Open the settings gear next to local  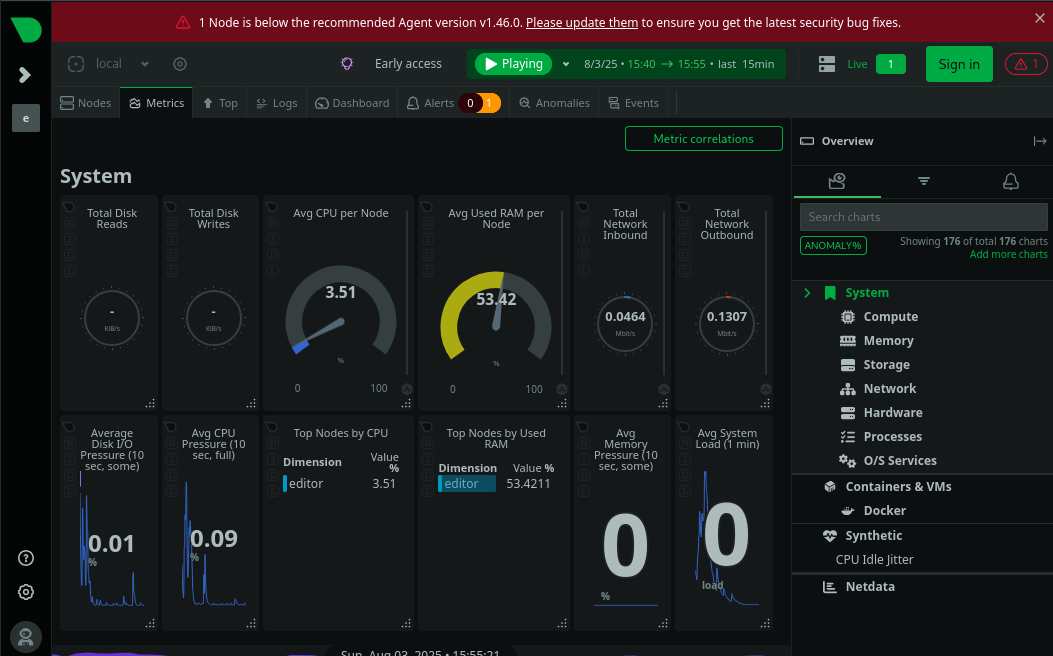180,64
